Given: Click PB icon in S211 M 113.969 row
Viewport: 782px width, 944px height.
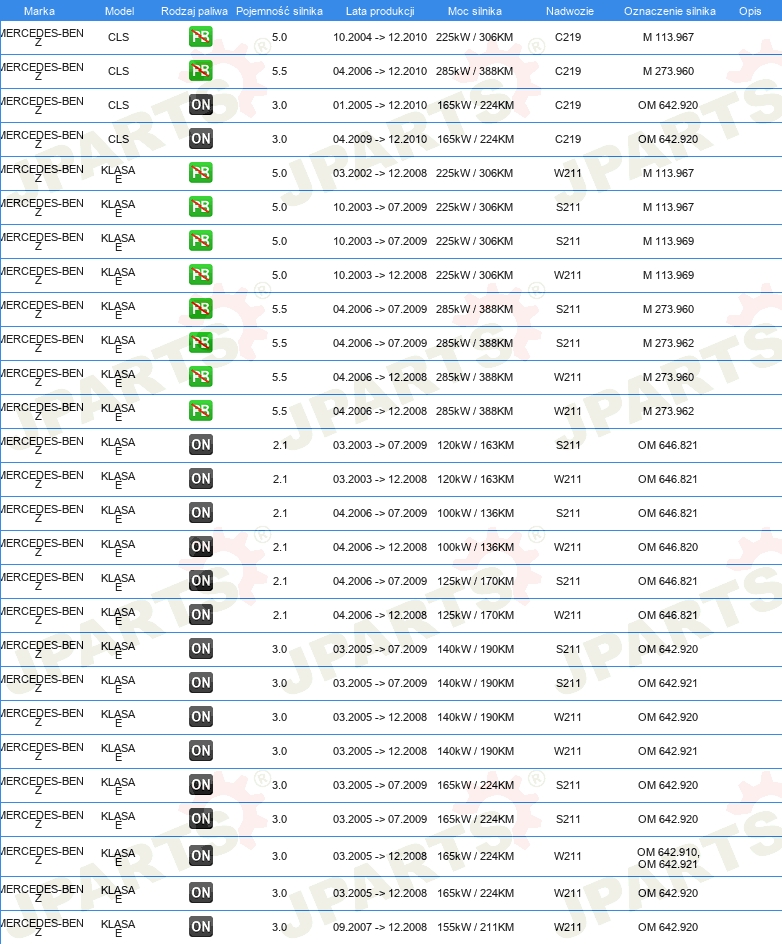Looking at the screenshot, I should tap(200, 241).
